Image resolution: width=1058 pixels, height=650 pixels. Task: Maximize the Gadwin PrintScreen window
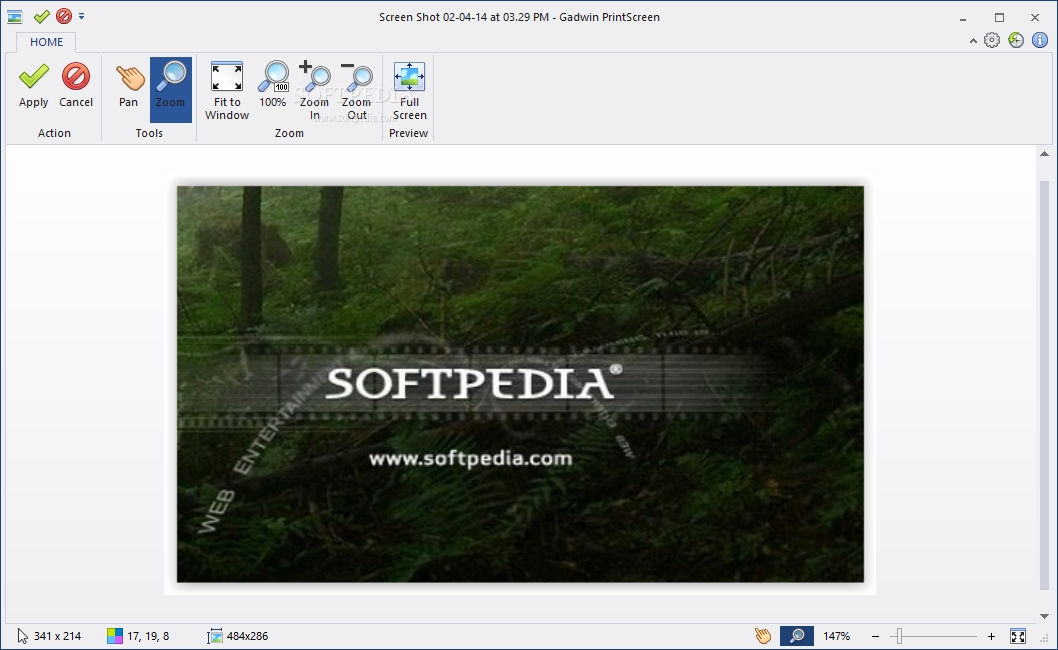[x=999, y=18]
